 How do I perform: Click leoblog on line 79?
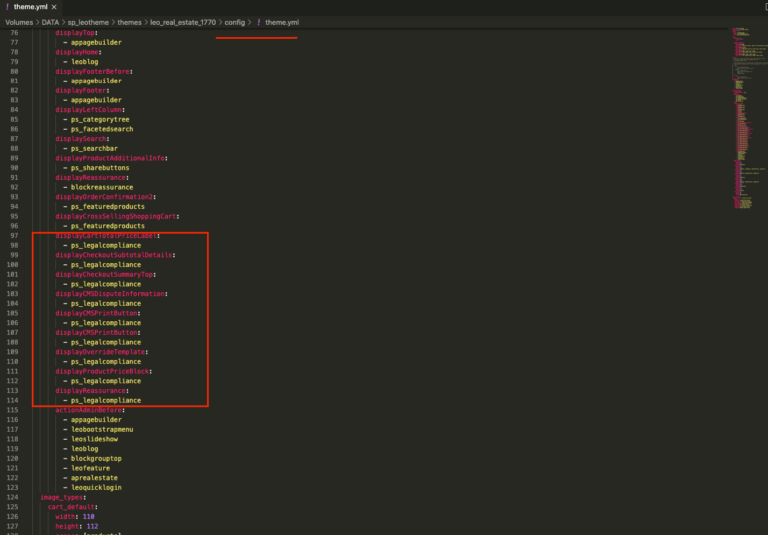pyautogui.click(x=85, y=62)
